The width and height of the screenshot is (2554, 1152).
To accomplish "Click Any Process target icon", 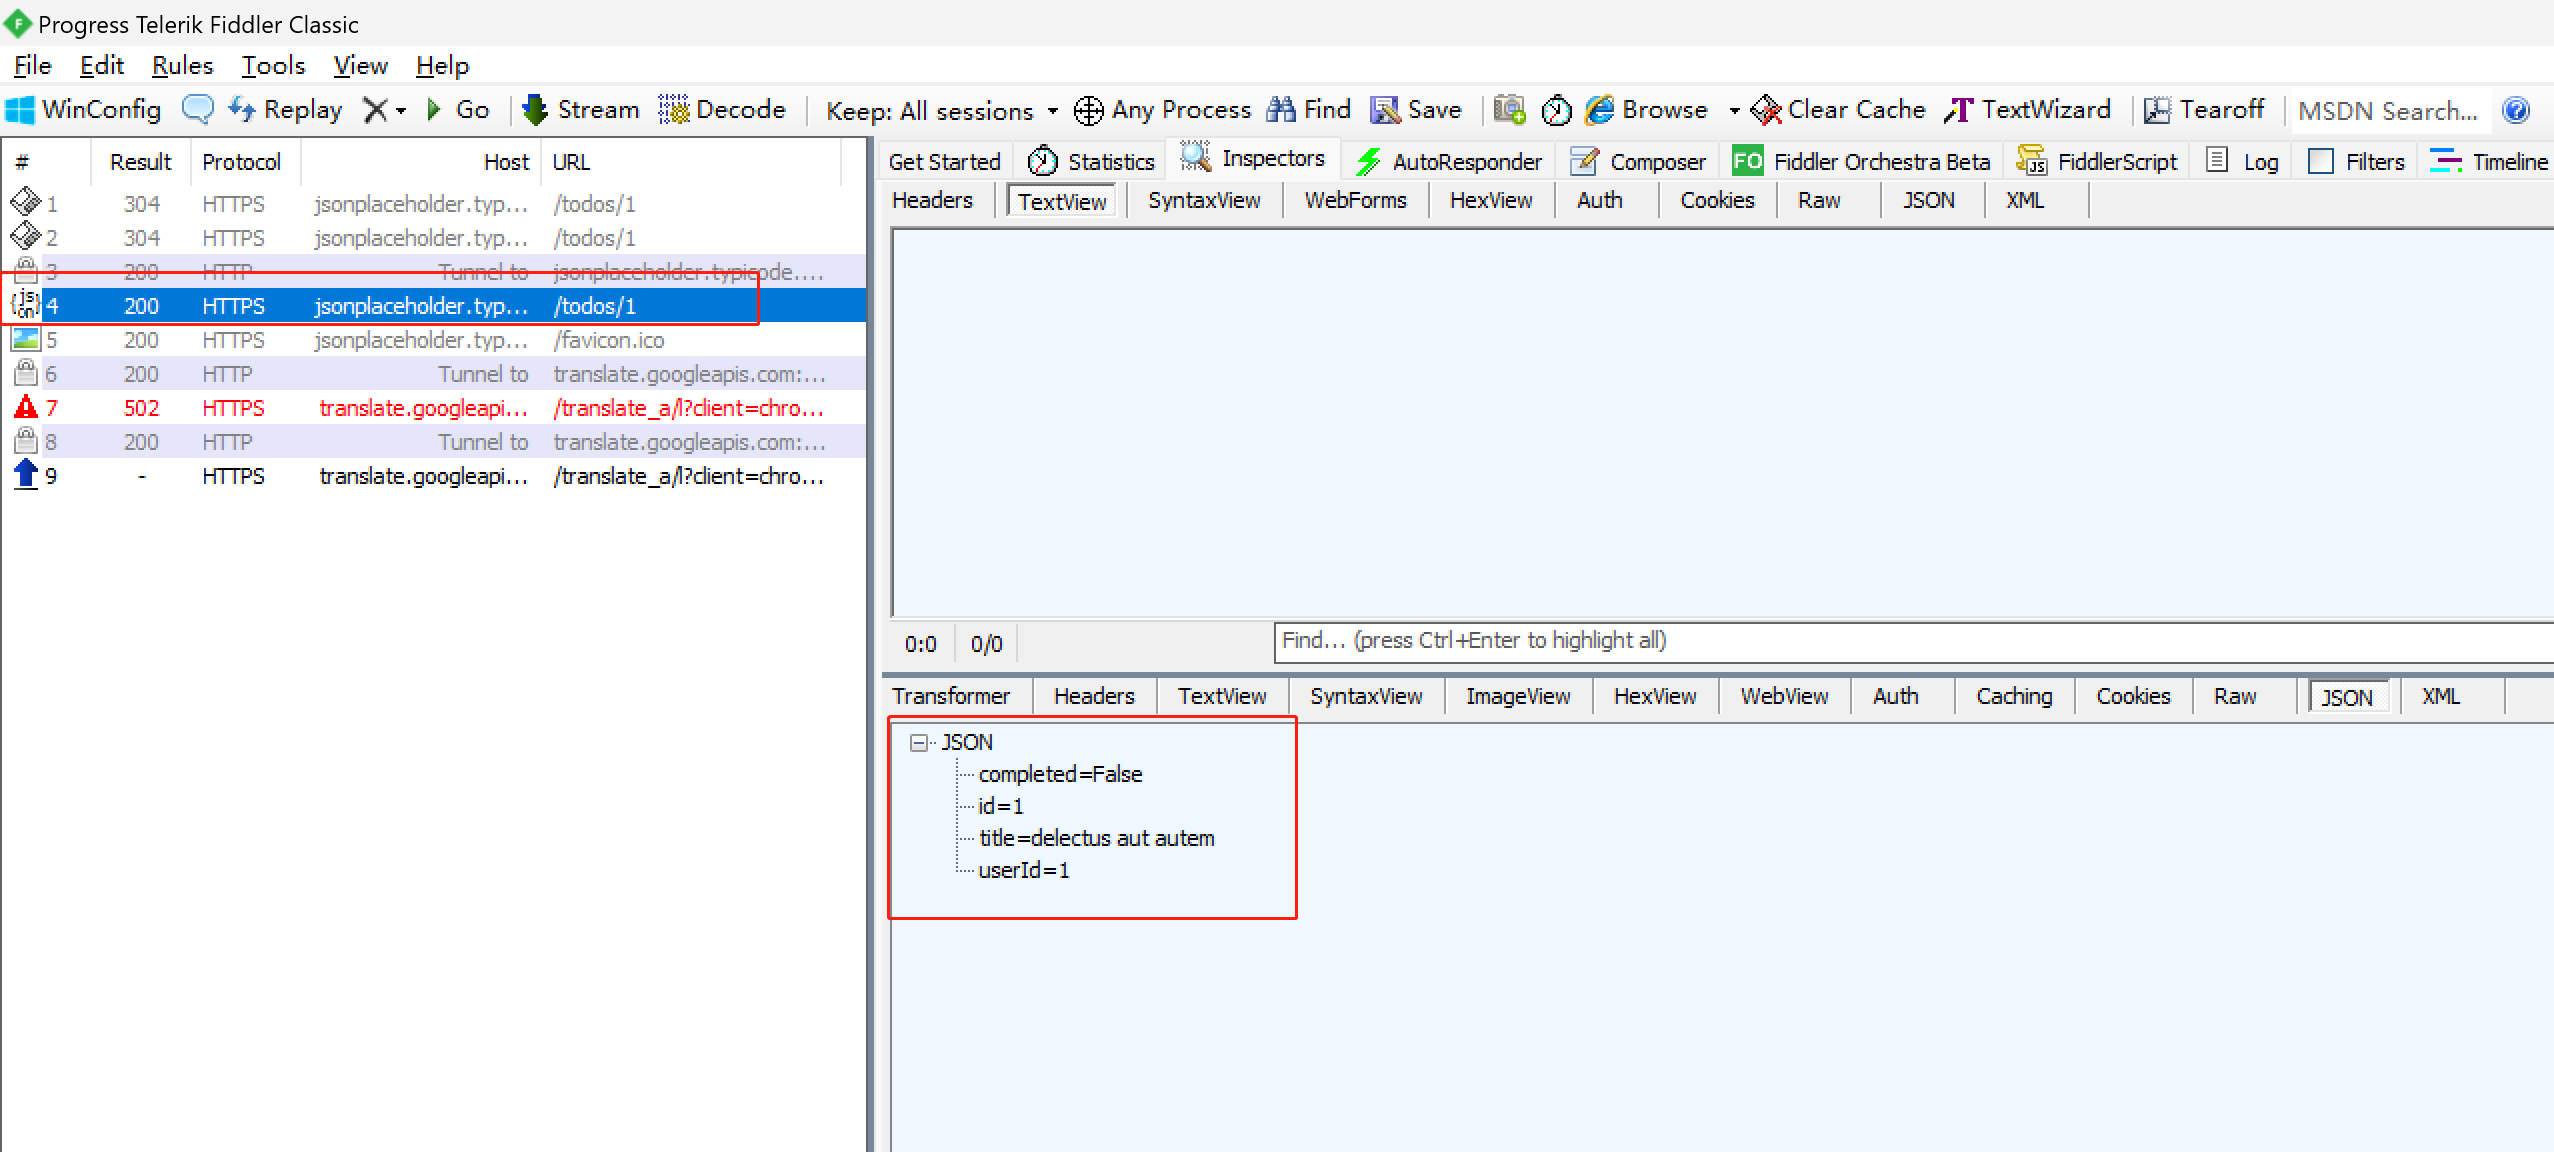I will [1088, 110].
